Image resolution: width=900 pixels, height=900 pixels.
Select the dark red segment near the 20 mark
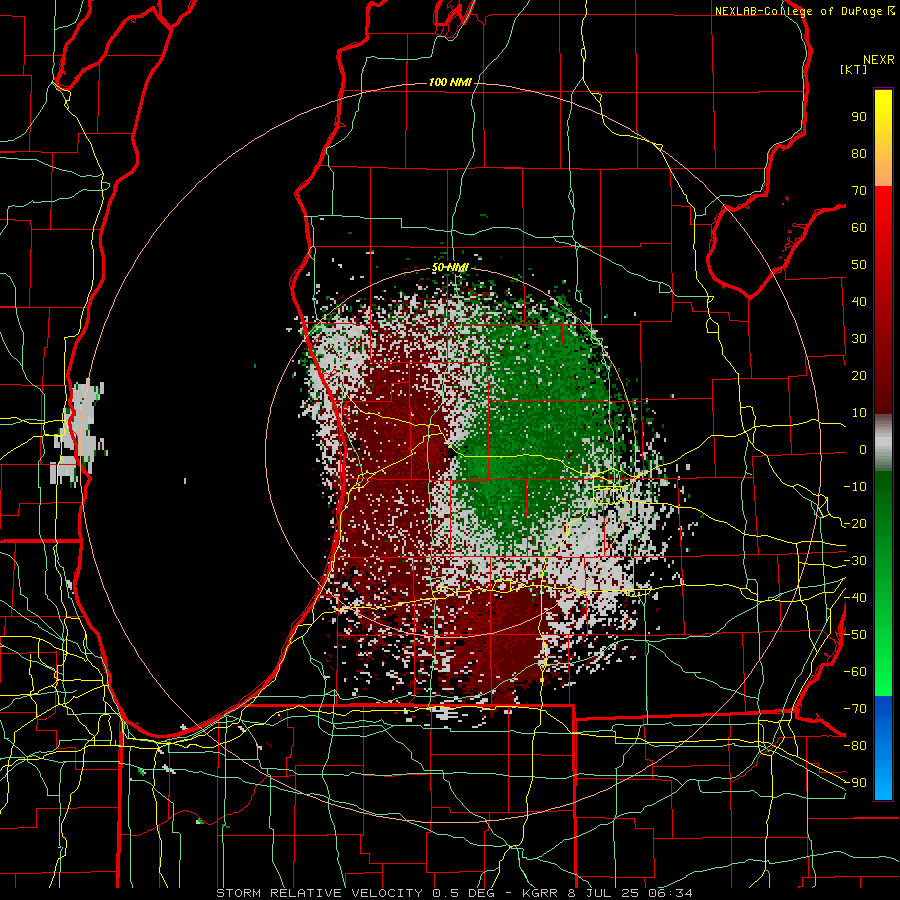[883, 376]
